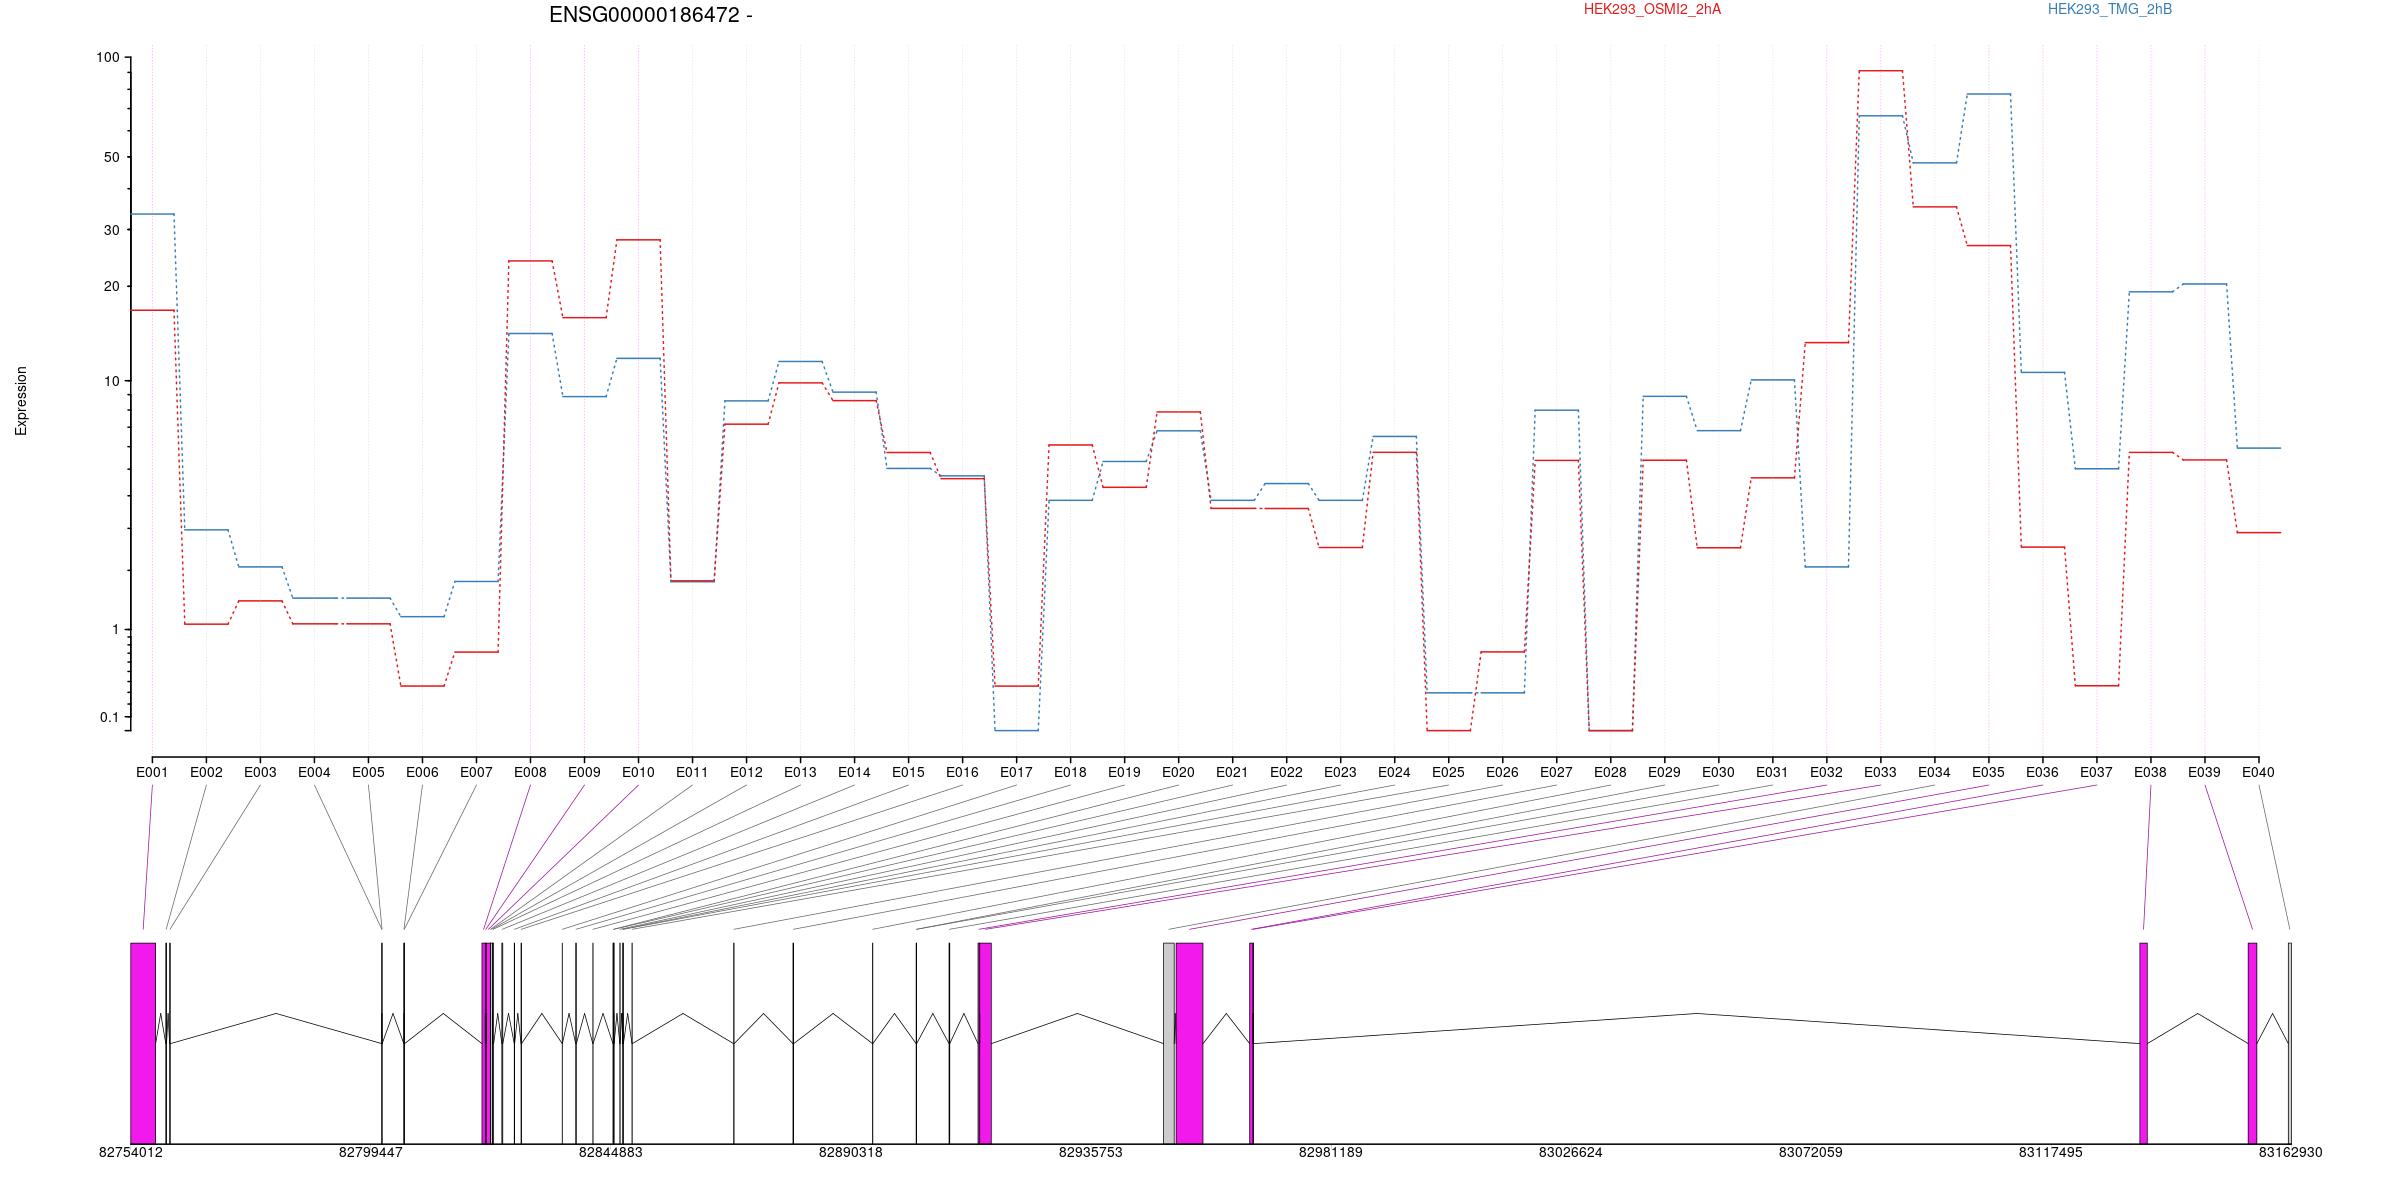
Task: Click exon label E033
Action: click(x=1880, y=772)
